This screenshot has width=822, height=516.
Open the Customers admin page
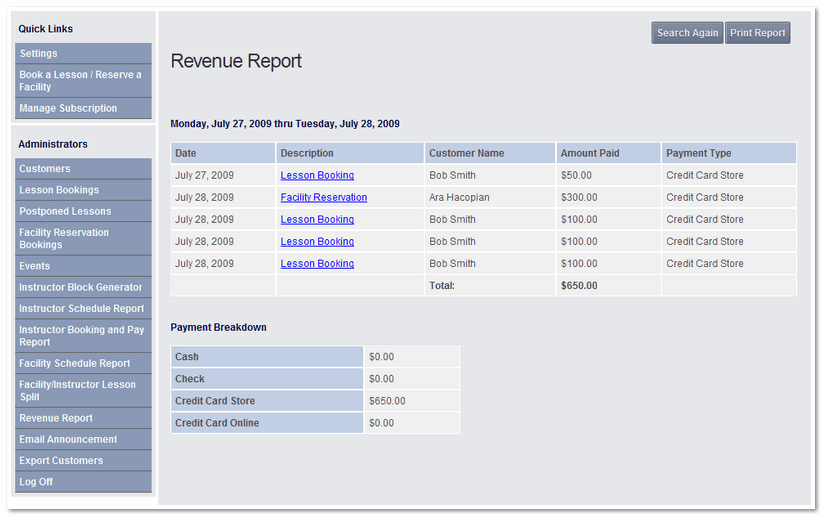pyautogui.click(x=83, y=169)
